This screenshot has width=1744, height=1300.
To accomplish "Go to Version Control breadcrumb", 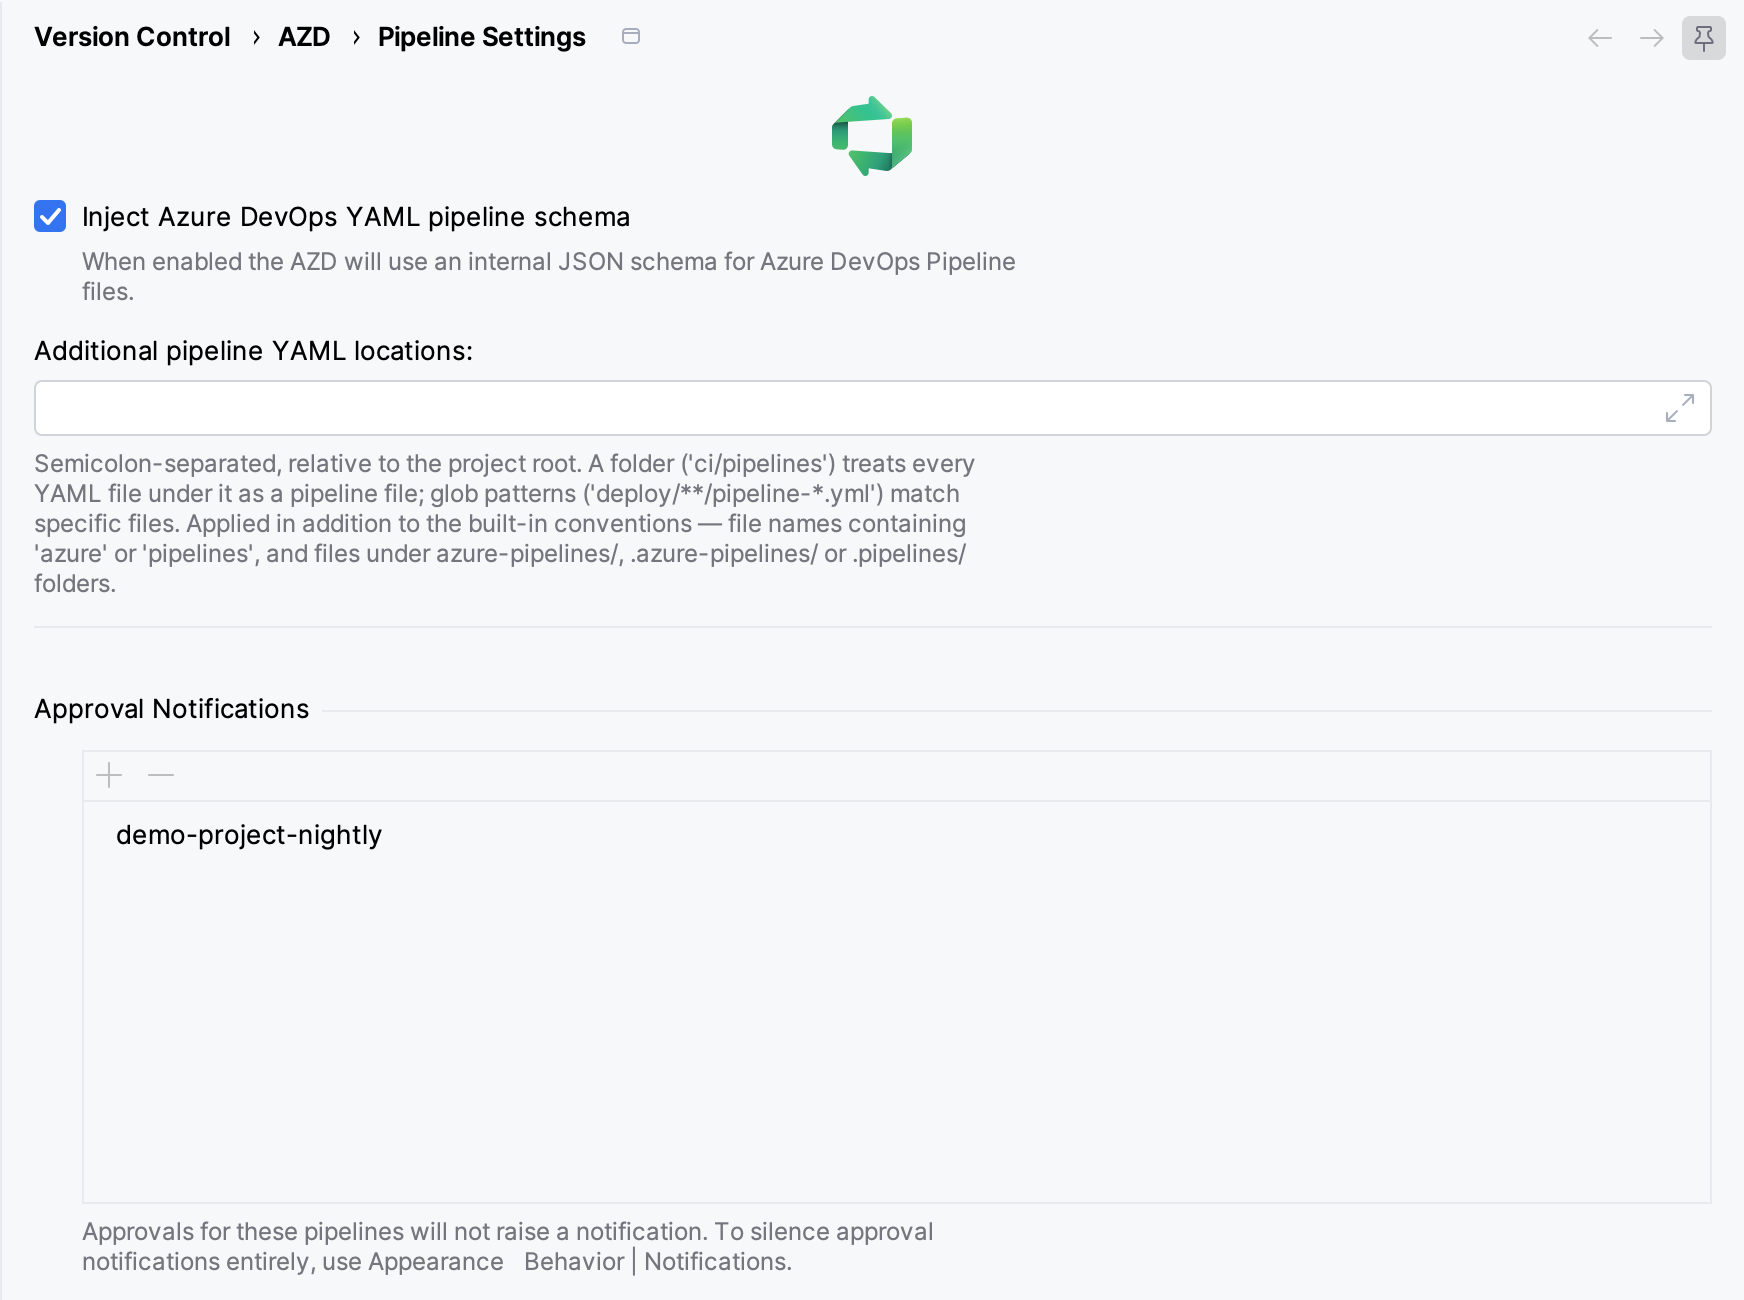I will 132,37.
